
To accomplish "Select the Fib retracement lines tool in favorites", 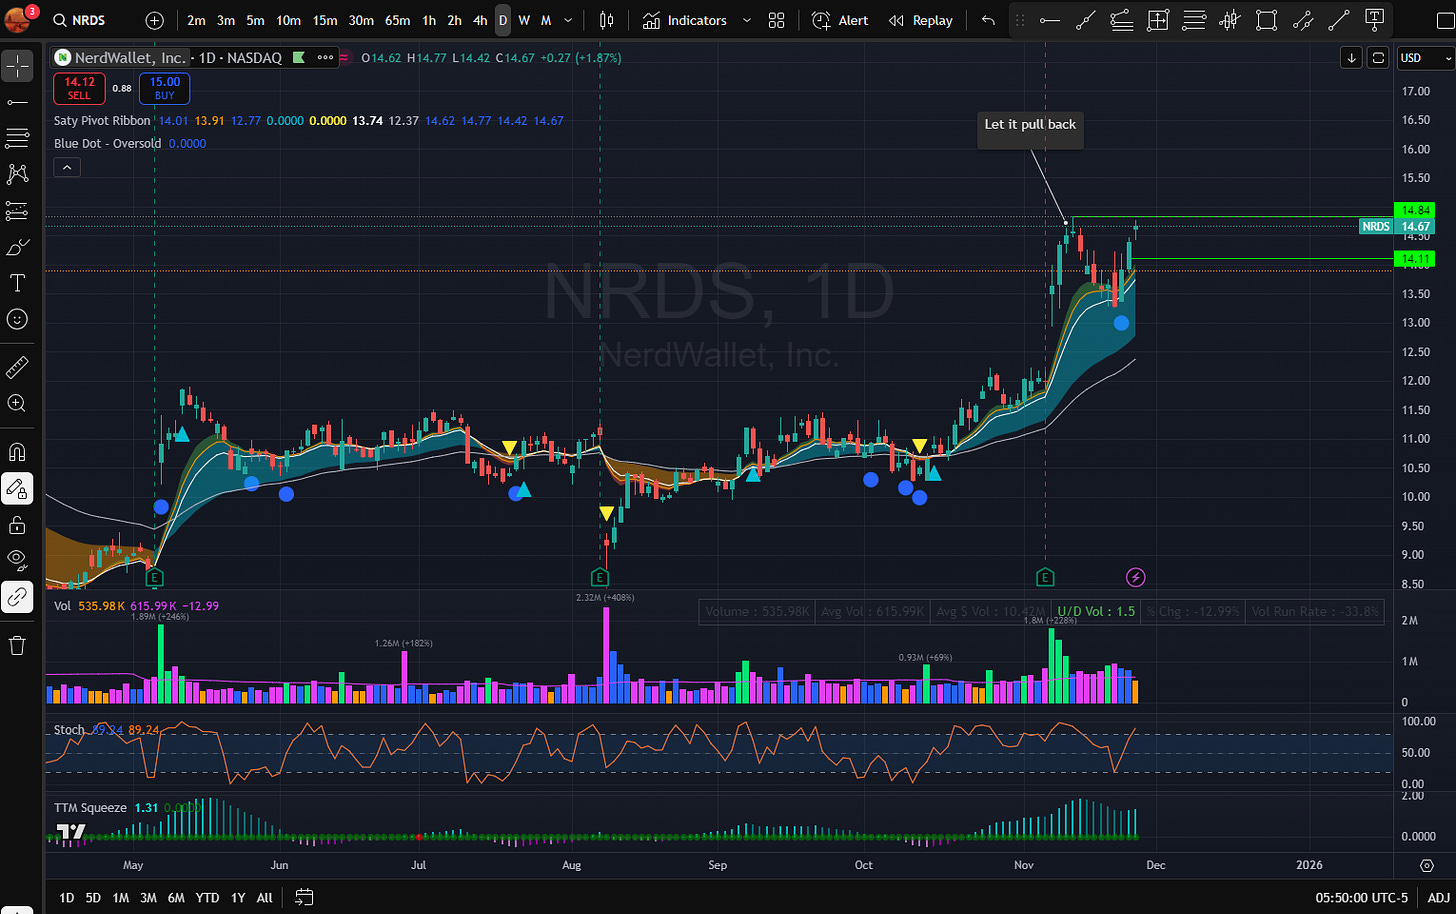I will click(1194, 20).
